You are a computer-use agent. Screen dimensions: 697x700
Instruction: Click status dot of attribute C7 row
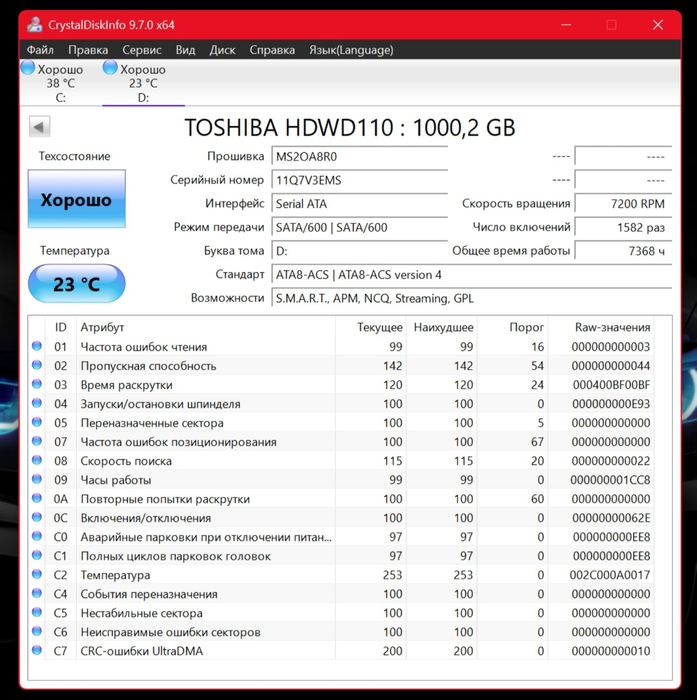[37, 650]
